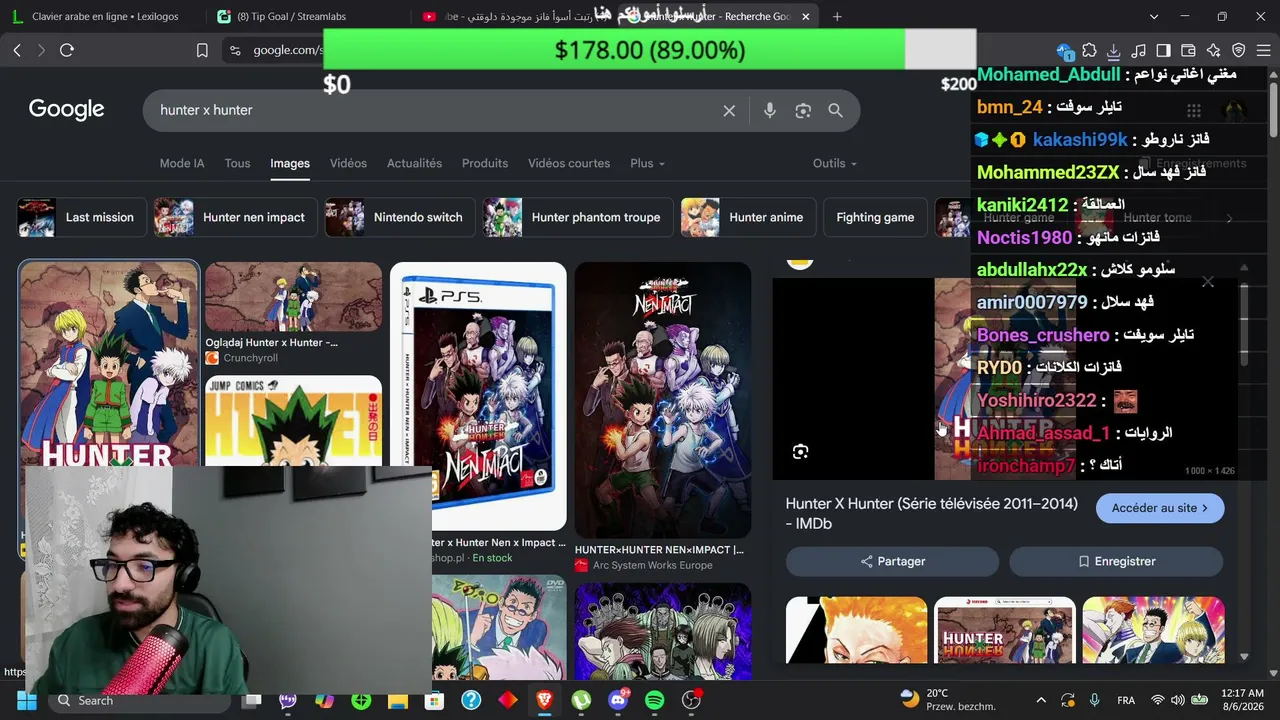Open the Brave VPN shield icon

1238,50
